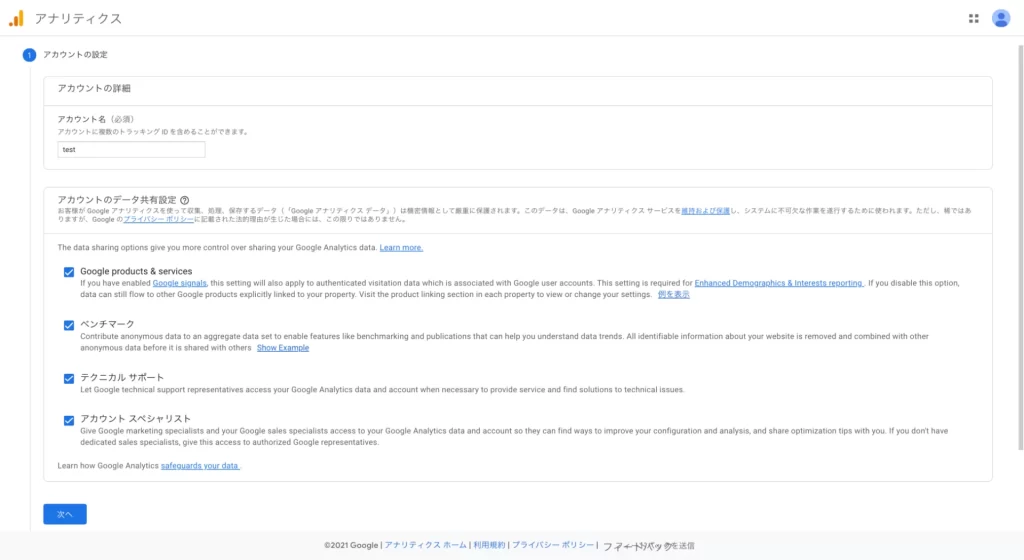This screenshot has height=560, width=1024.
Task: Open 利用規約 in the footer
Action: pos(489,545)
